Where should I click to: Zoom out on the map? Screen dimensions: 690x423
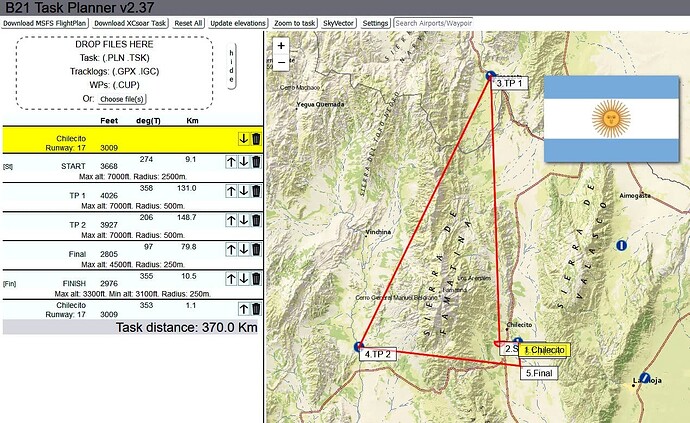click(281, 62)
